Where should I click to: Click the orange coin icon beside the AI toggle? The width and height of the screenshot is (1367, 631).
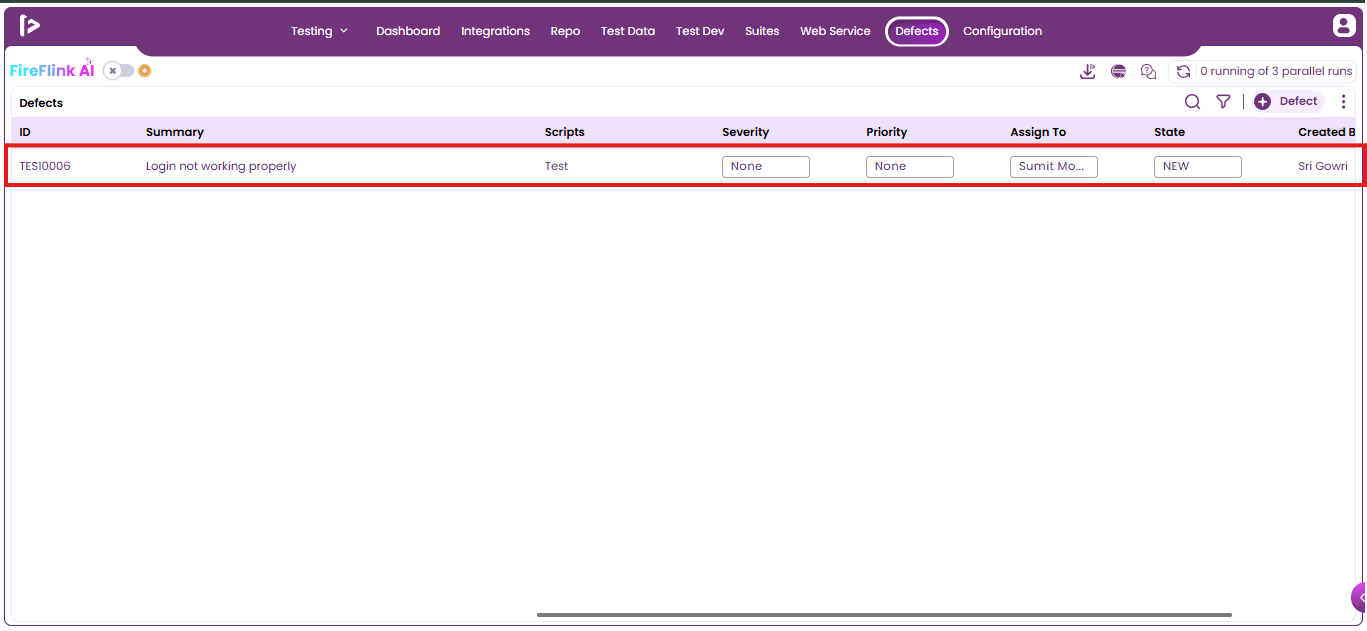(x=145, y=71)
